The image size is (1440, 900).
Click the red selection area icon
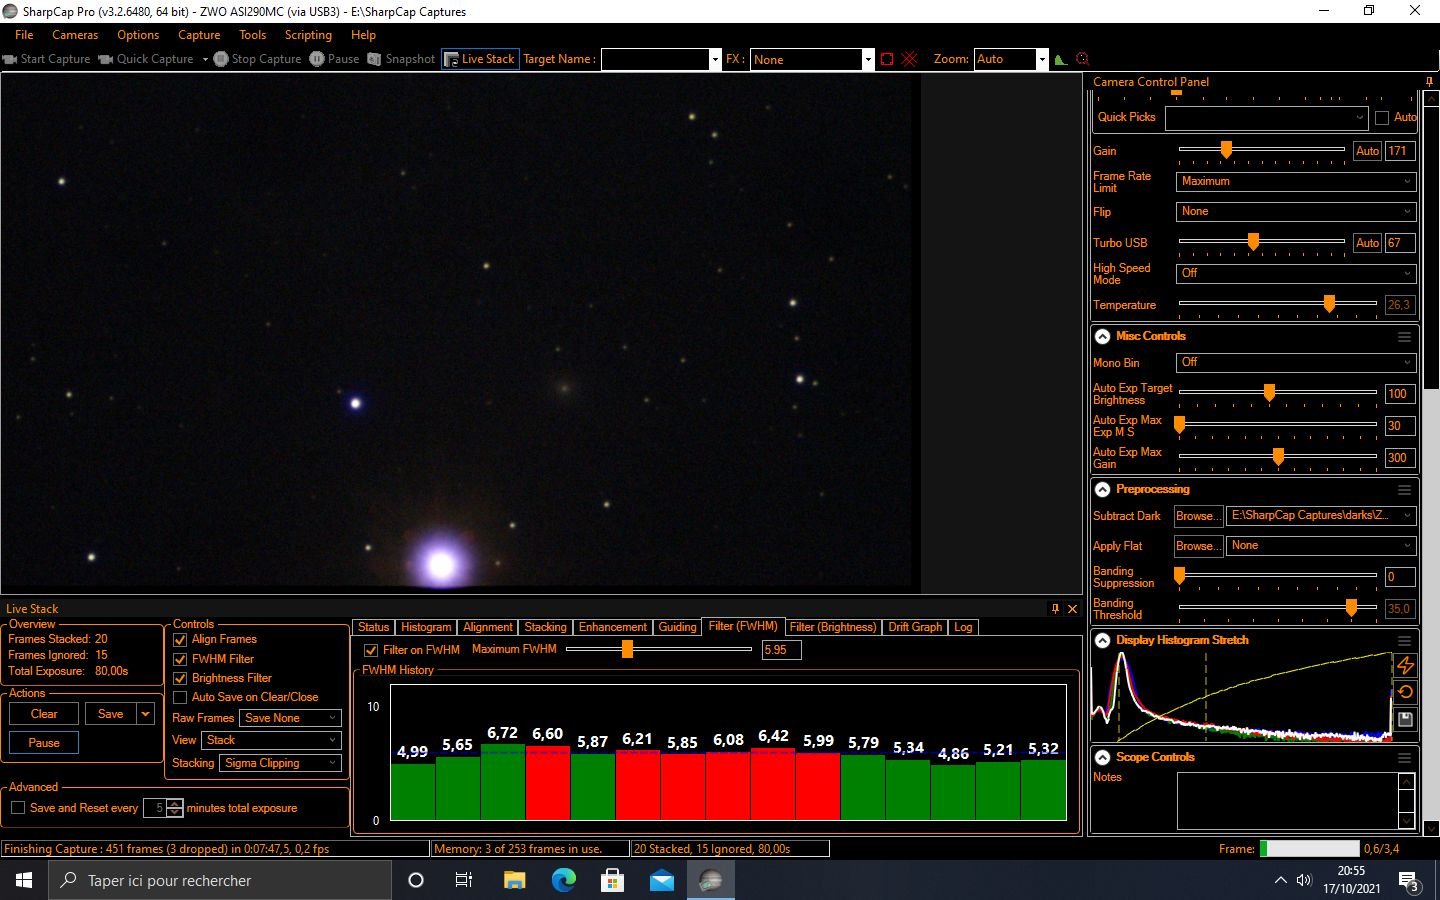(887, 59)
